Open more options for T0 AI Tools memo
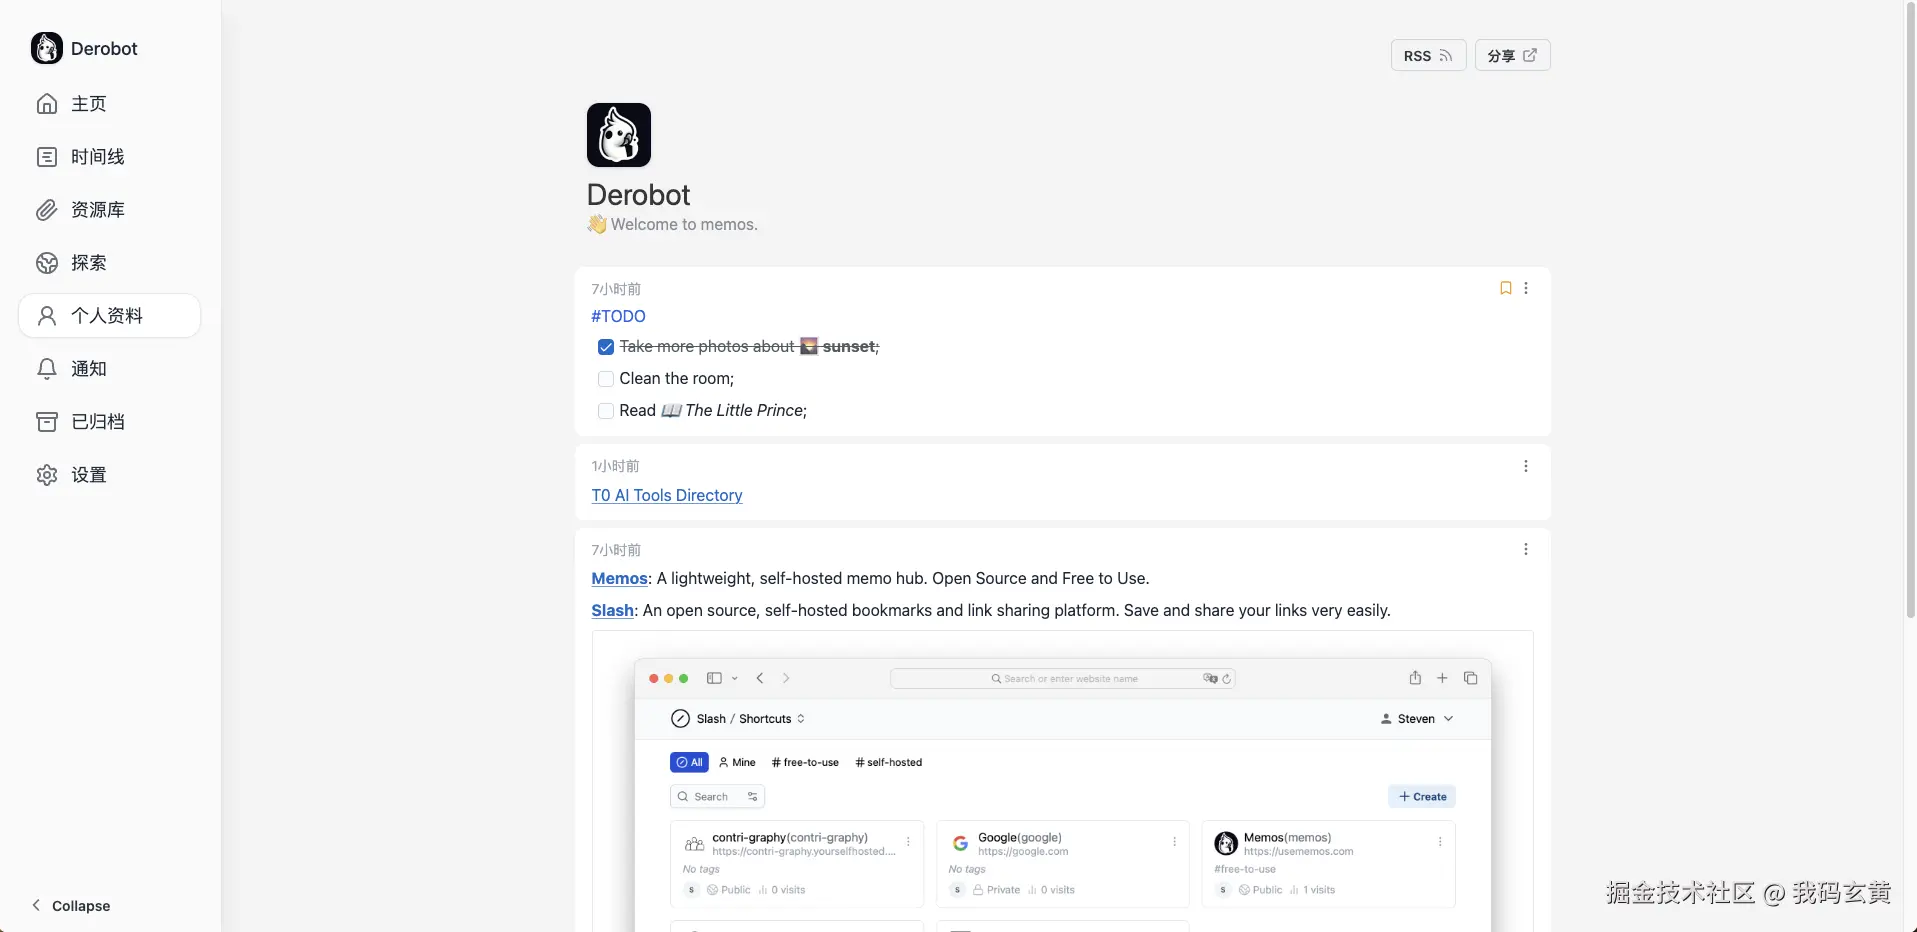This screenshot has width=1917, height=932. [x=1526, y=466]
